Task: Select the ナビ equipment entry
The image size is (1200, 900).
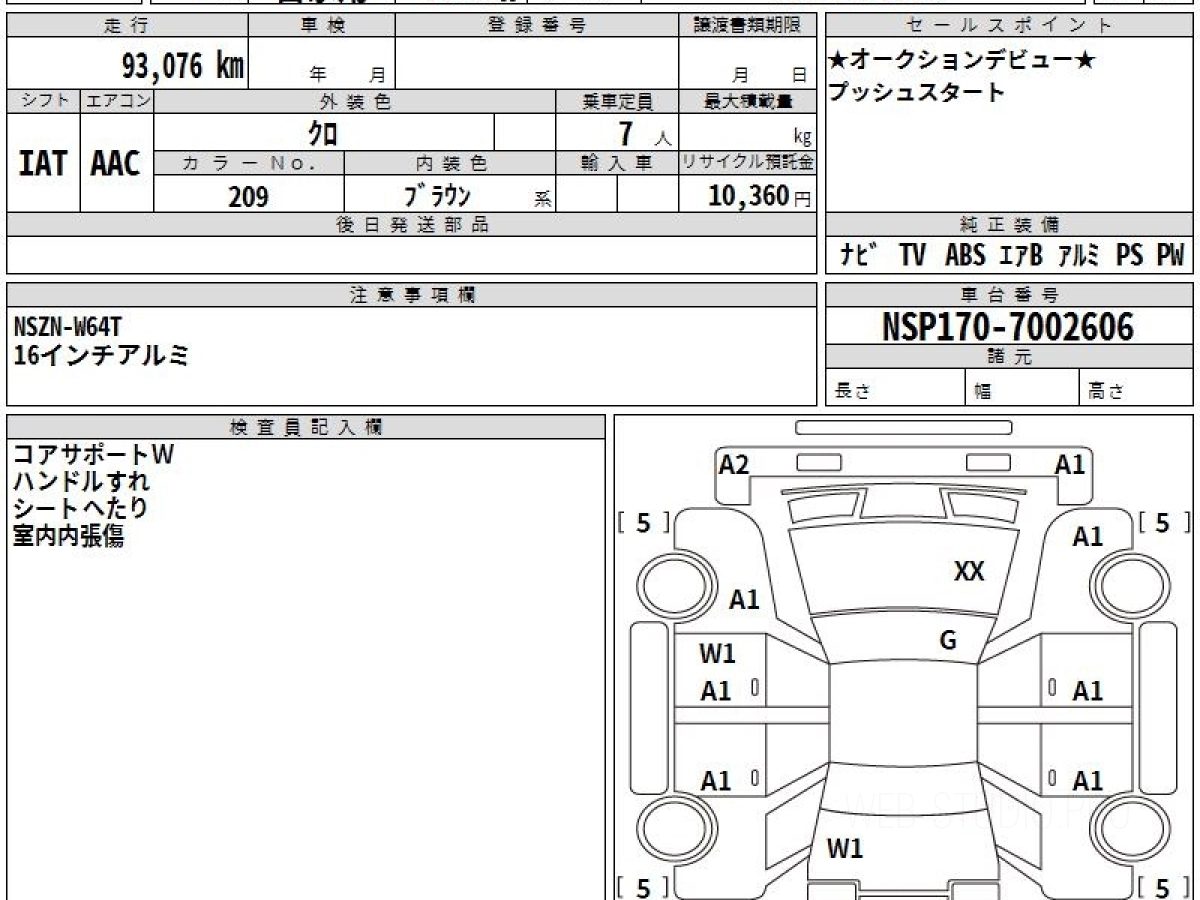Action: click(x=858, y=256)
